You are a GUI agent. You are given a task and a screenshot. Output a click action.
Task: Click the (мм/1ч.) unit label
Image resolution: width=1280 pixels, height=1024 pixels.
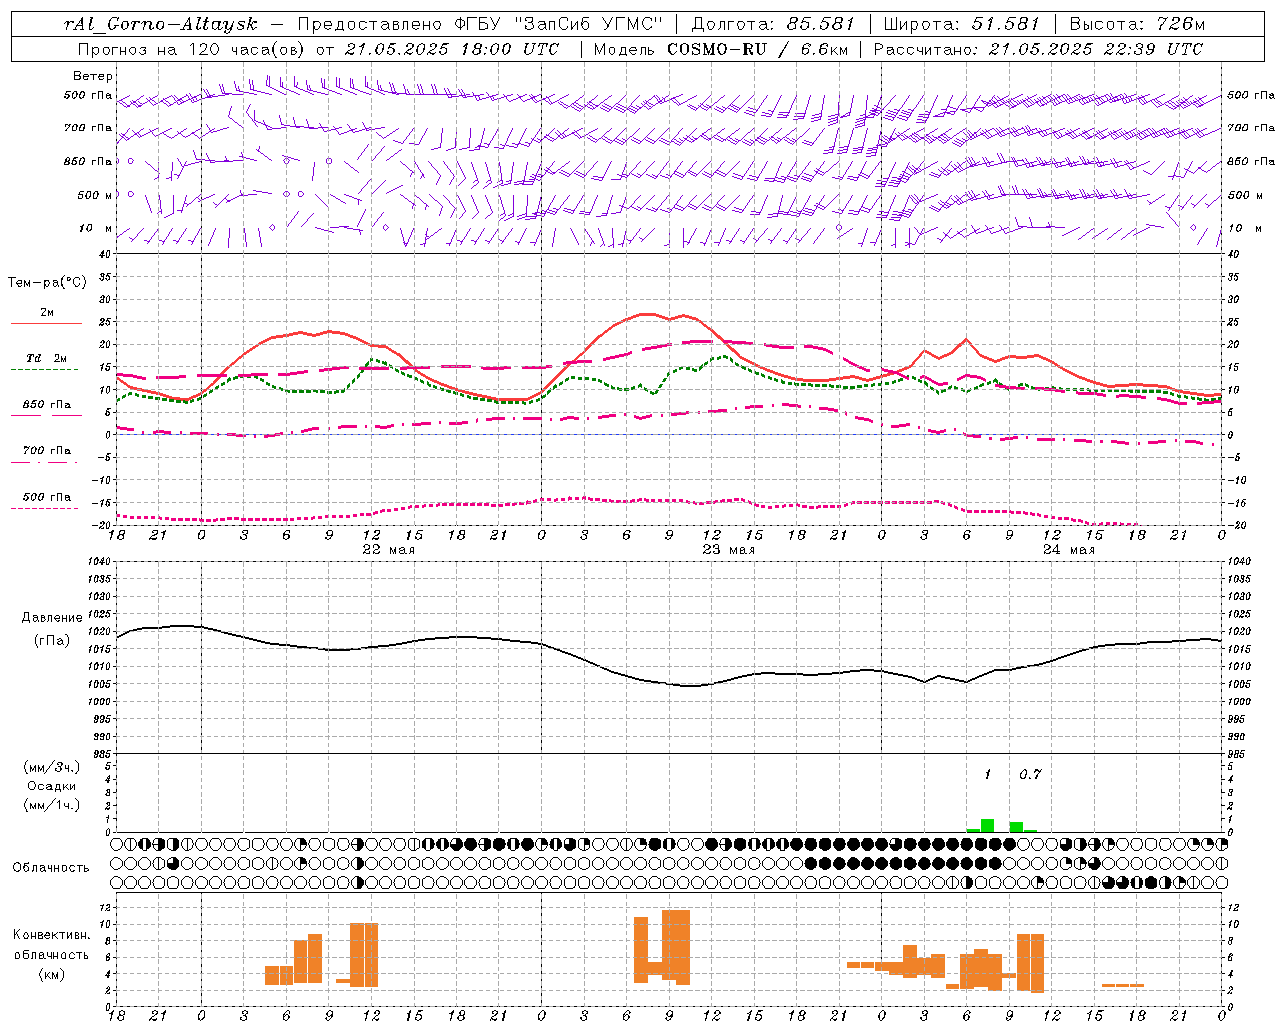(52, 805)
